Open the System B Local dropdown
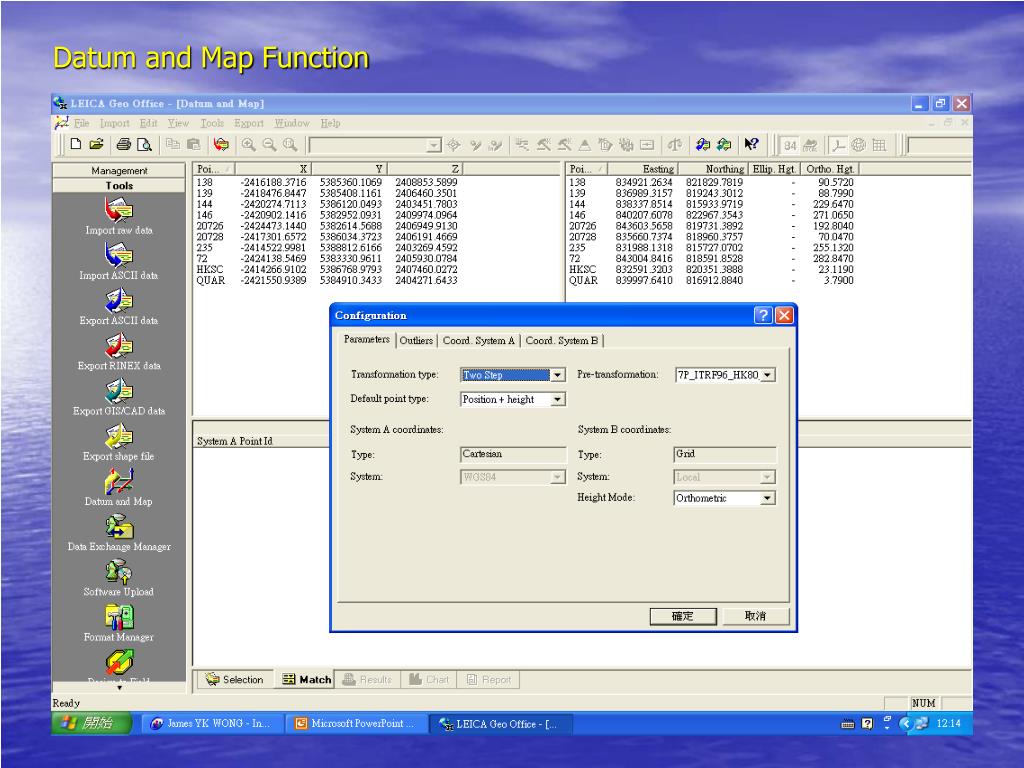This screenshot has width=1024, height=768. (767, 477)
